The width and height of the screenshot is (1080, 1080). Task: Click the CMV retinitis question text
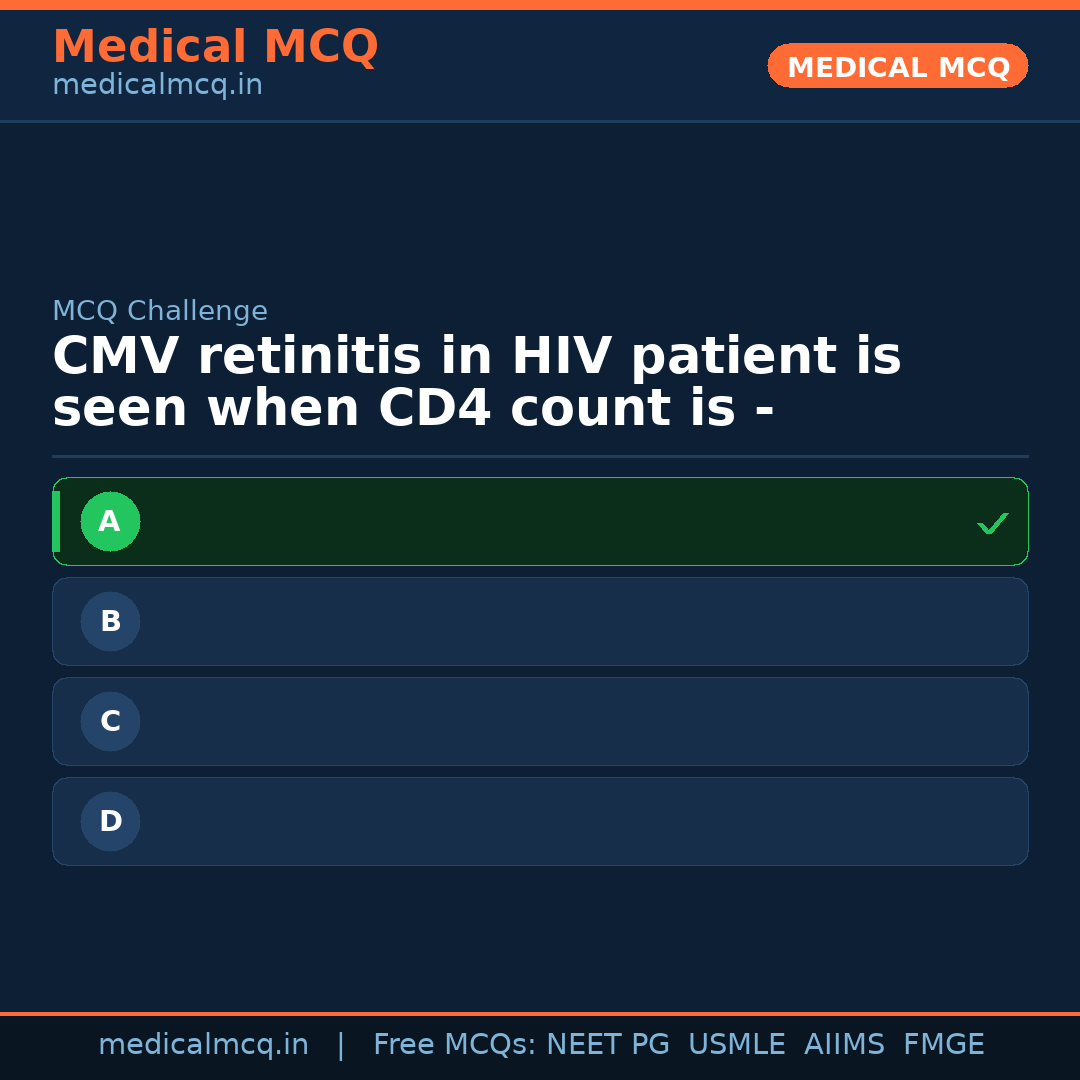[x=476, y=383]
